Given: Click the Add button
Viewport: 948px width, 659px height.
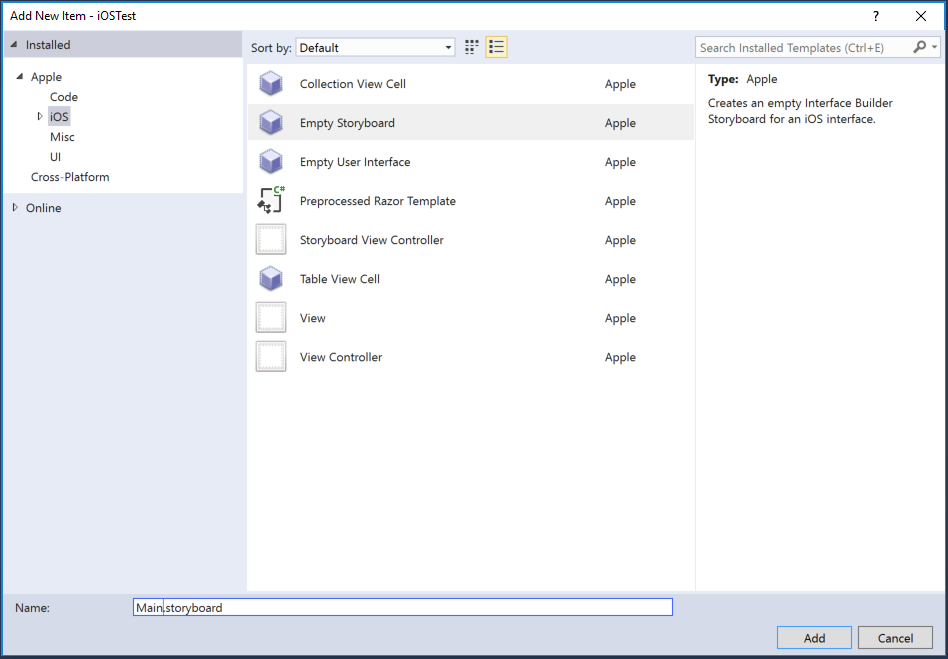Looking at the screenshot, I should 814,638.
